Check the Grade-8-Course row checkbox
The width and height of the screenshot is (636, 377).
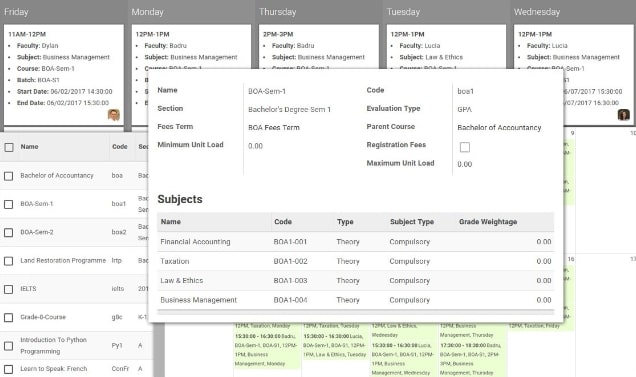point(9,317)
